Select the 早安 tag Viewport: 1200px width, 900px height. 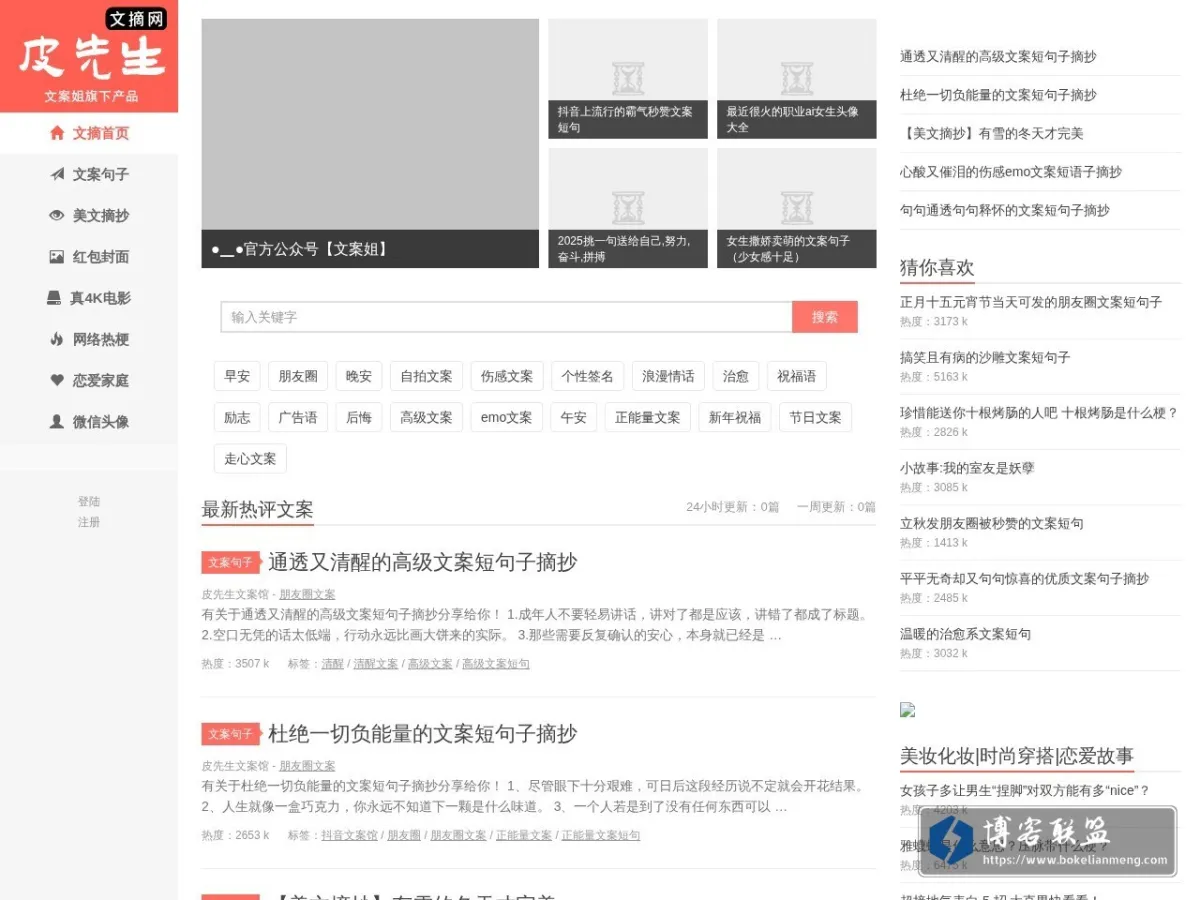tap(237, 376)
